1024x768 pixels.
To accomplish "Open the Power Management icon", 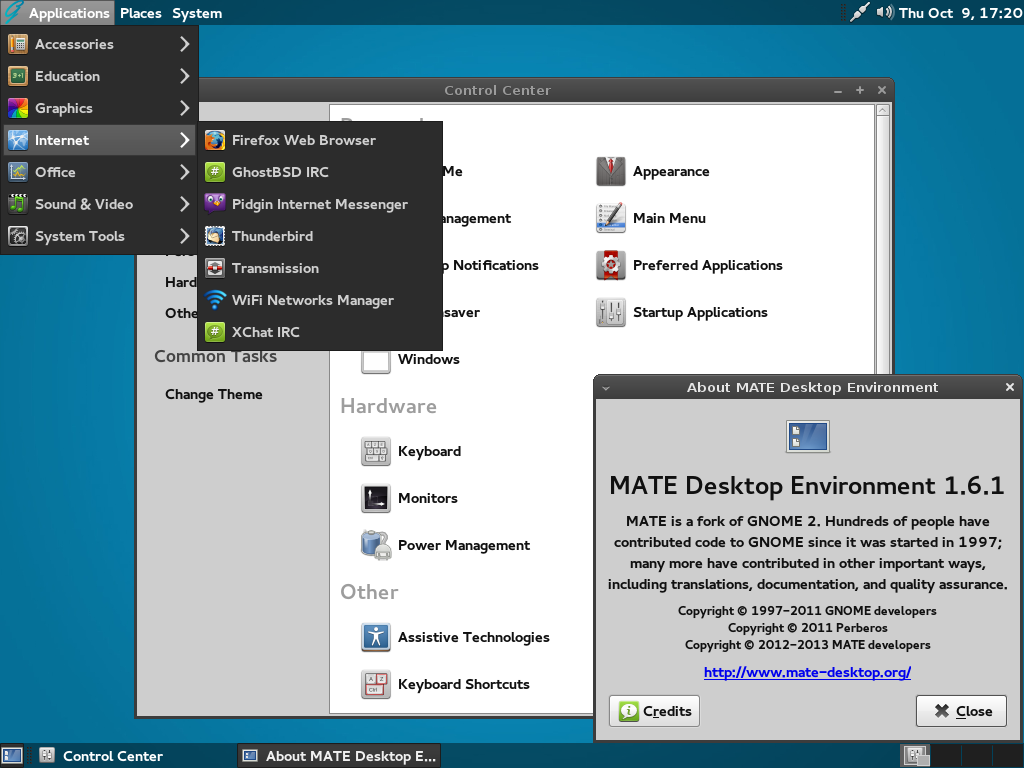I will [376, 545].
